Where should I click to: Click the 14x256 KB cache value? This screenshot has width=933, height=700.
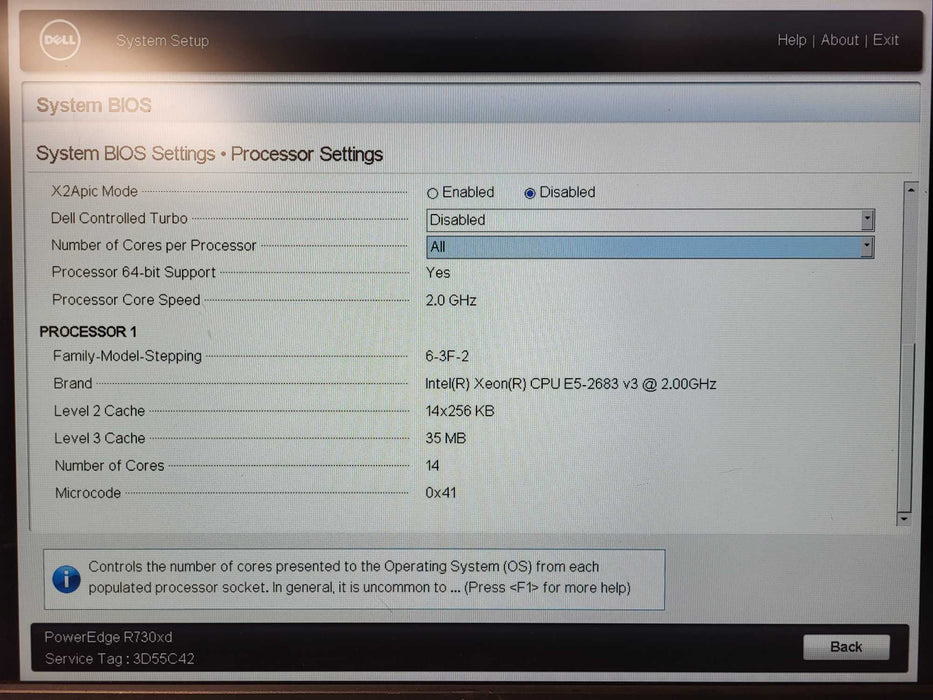(x=459, y=411)
